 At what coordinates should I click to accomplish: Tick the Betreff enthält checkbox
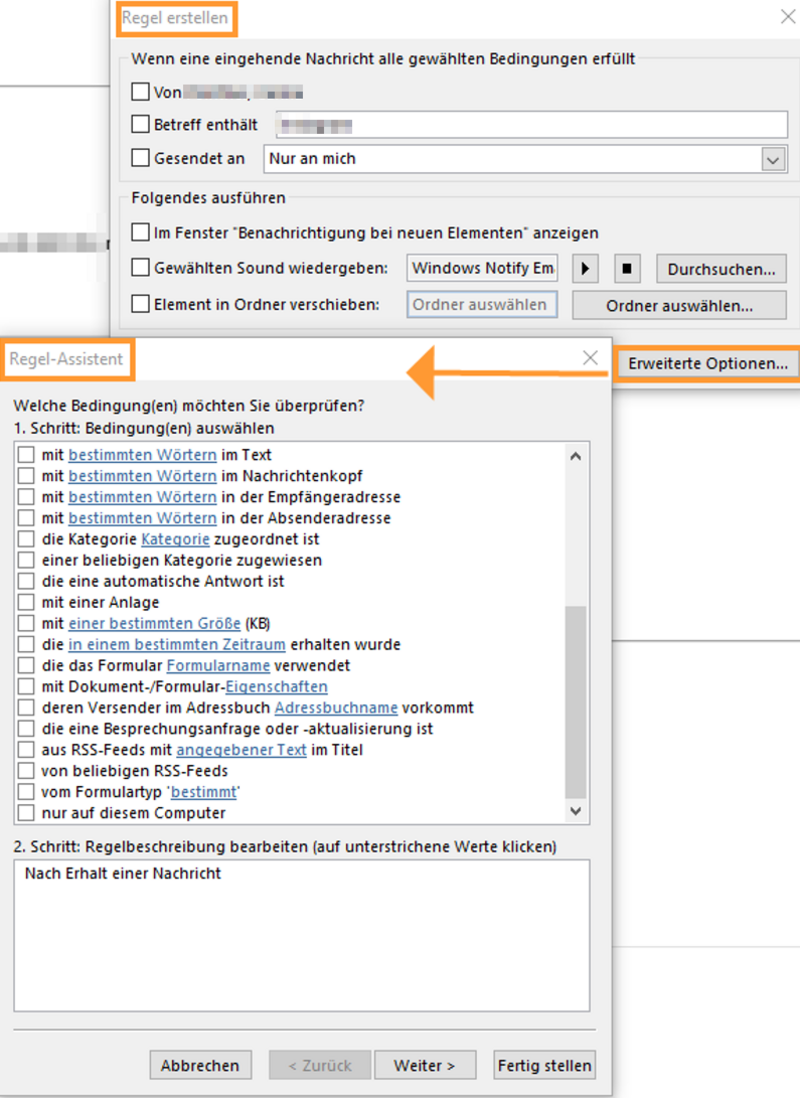pos(140,124)
